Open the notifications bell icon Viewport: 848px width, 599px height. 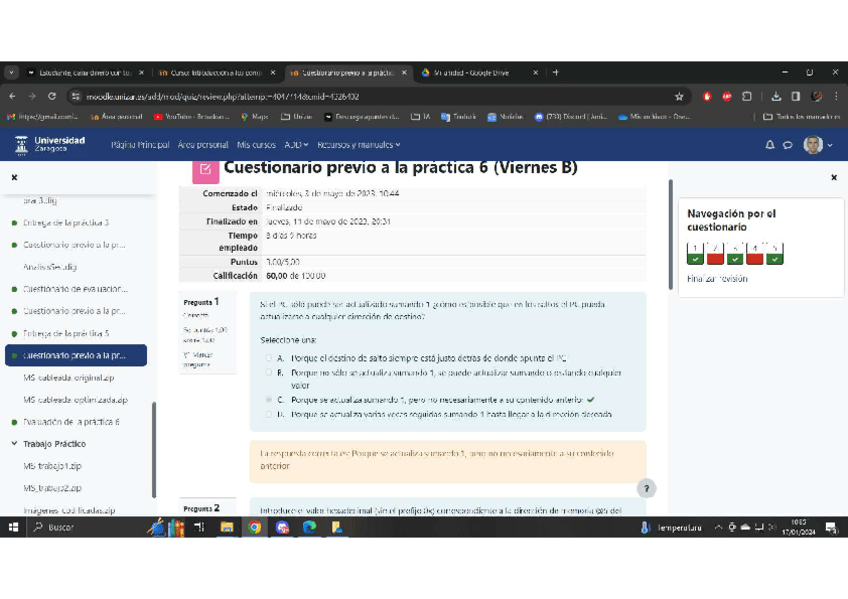click(x=770, y=144)
